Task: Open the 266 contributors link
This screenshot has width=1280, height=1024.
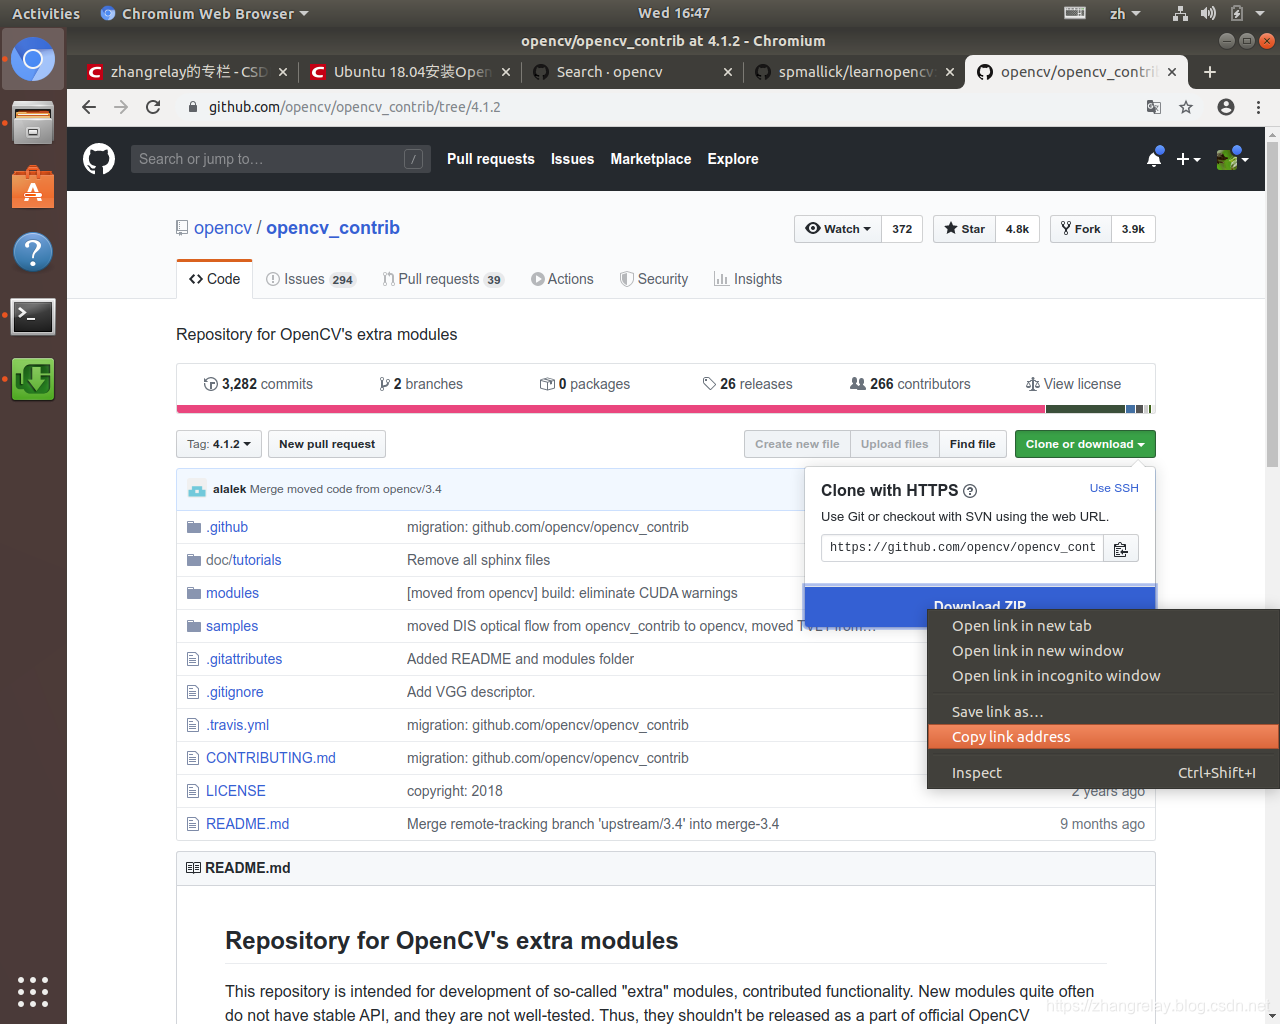Action: (910, 384)
